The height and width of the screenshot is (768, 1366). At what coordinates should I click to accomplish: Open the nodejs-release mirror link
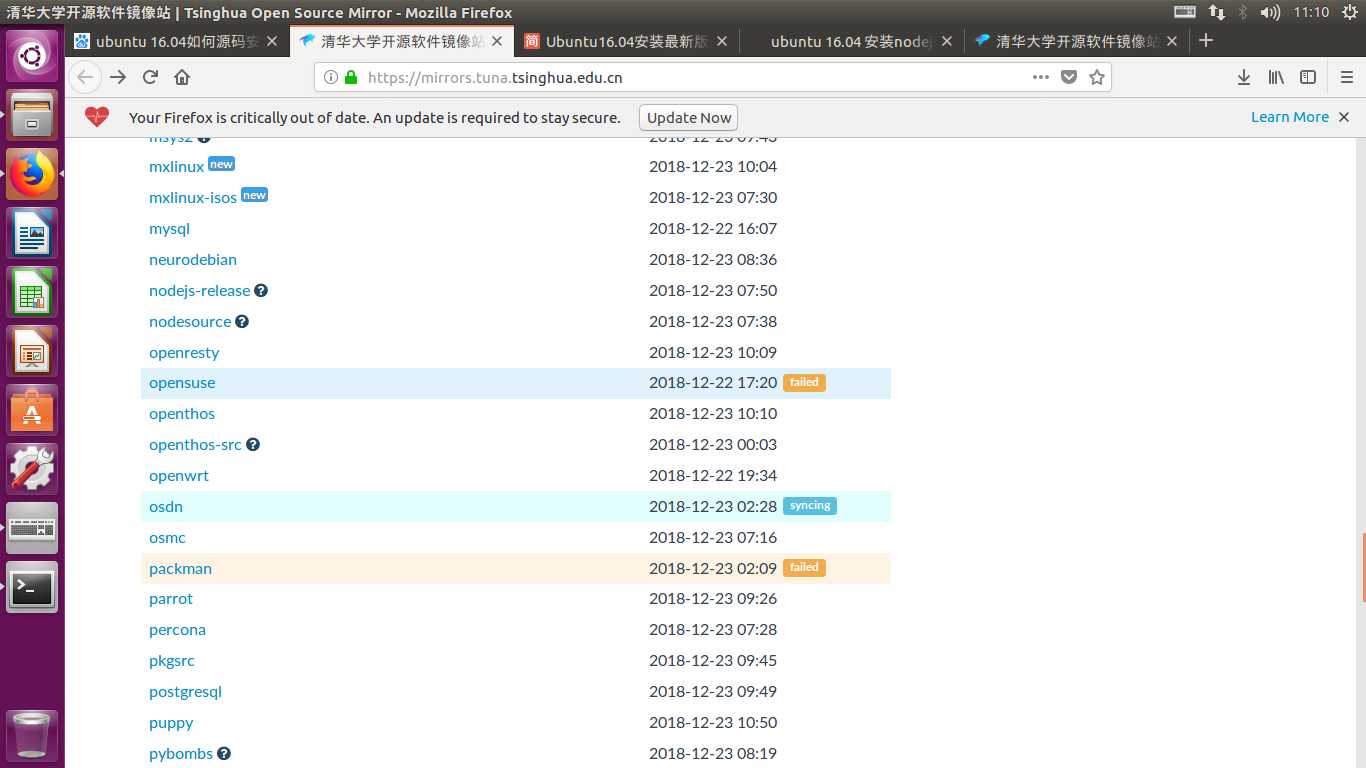pos(199,290)
